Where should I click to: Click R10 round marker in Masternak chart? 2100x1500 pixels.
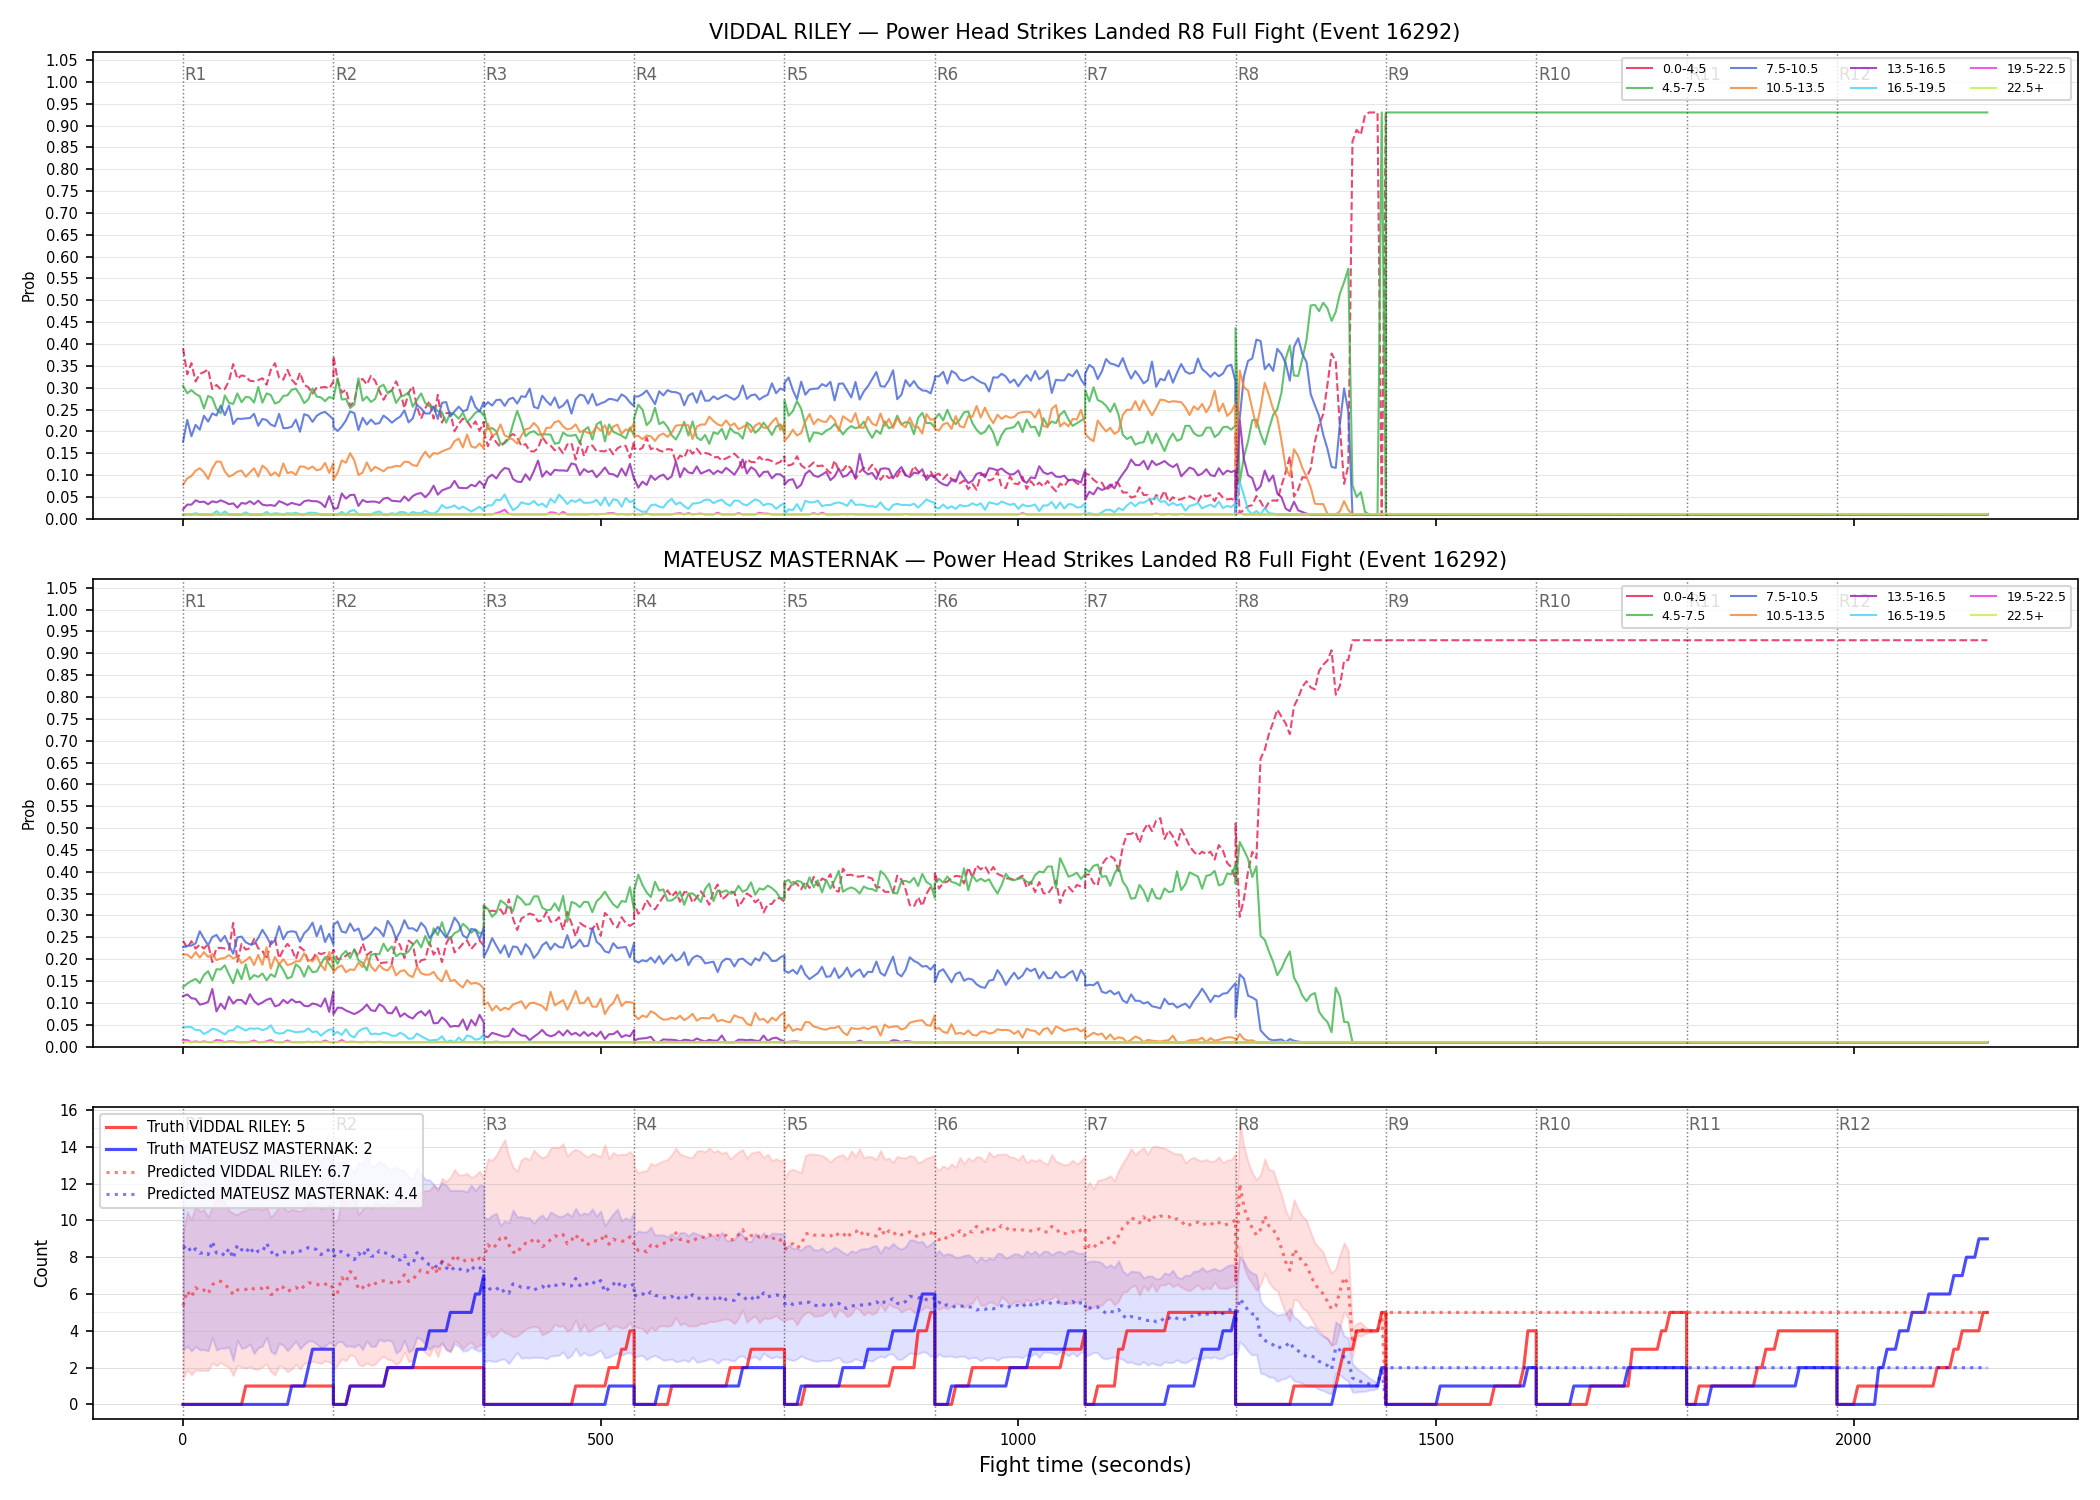(1554, 601)
